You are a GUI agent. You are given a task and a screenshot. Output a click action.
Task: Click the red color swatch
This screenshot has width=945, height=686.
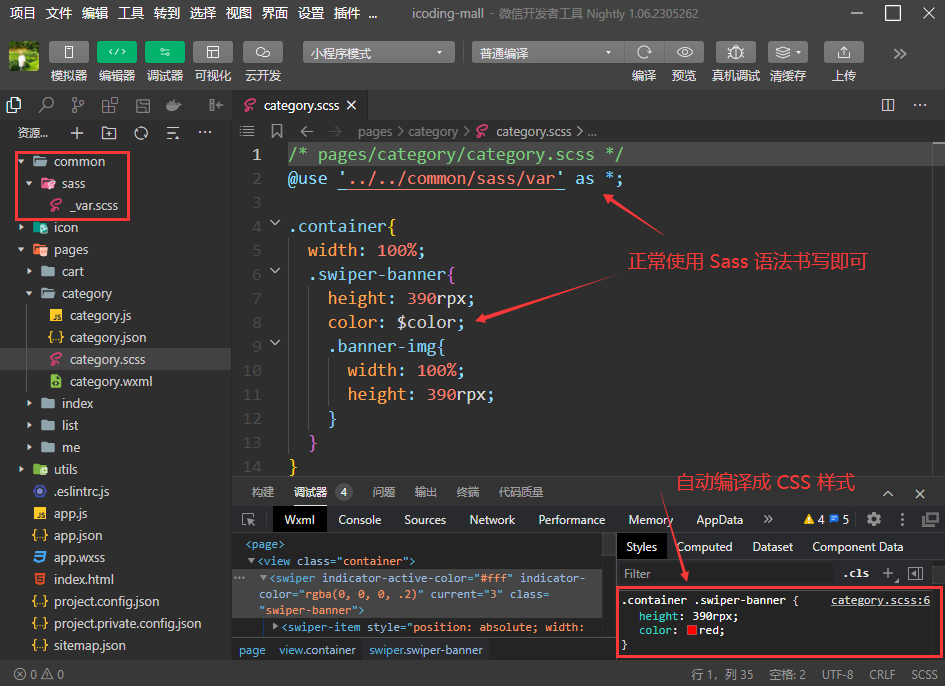coord(691,631)
